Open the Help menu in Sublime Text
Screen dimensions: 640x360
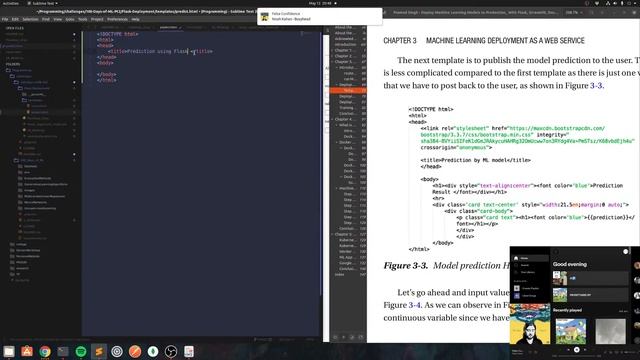136,19
